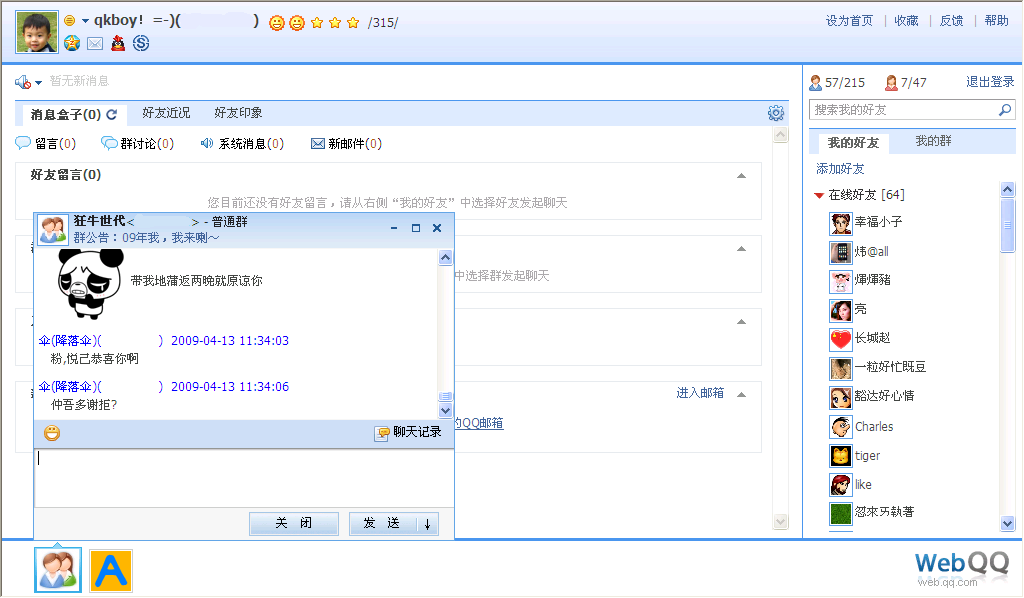
Task: Click the search magnifier in friend search
Action: tap(1005, 110)
